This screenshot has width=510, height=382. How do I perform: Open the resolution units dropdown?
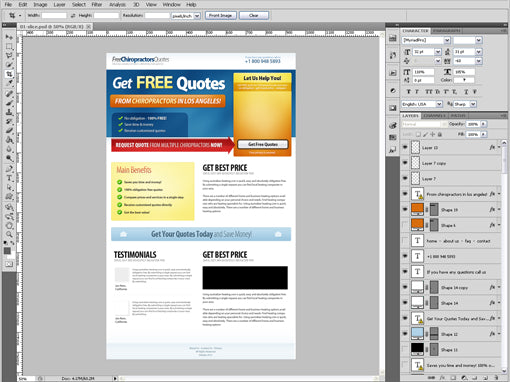click(197, 16)
